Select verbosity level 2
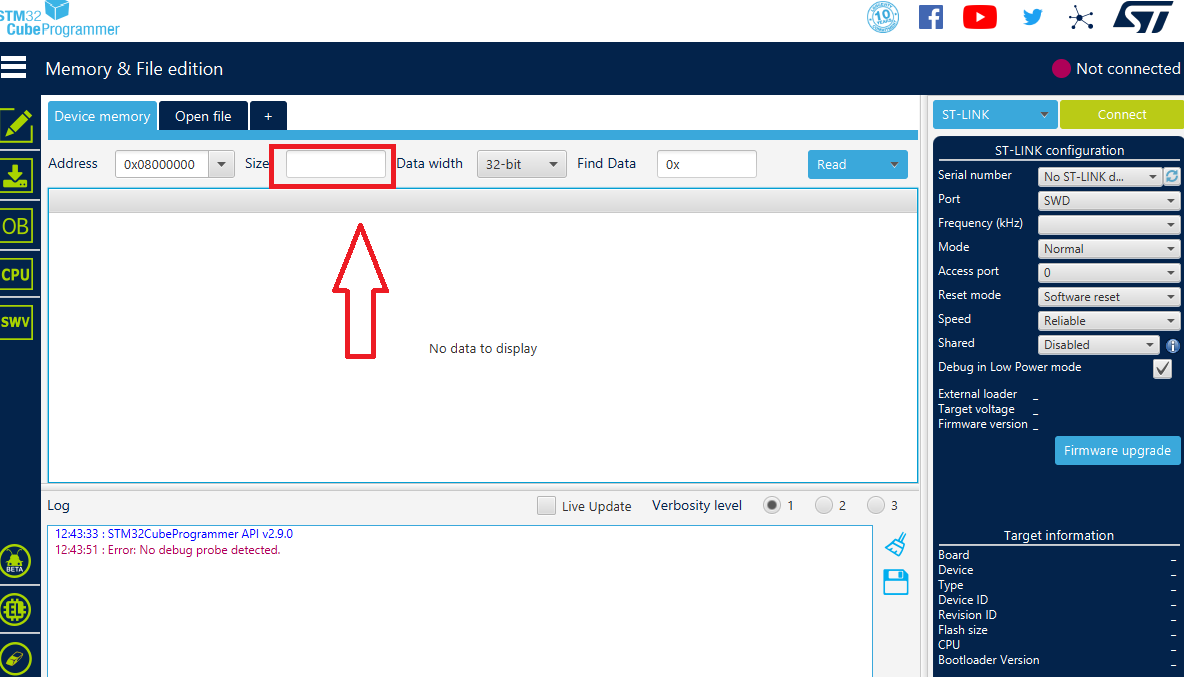This screenshot has height=677, width=1184. [x=824, y=505]
